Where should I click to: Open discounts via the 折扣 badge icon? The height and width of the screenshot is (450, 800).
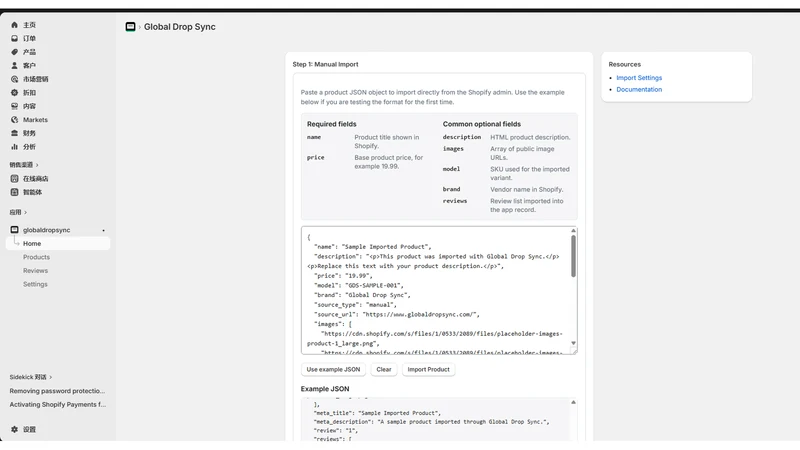[x=14, y=92]
